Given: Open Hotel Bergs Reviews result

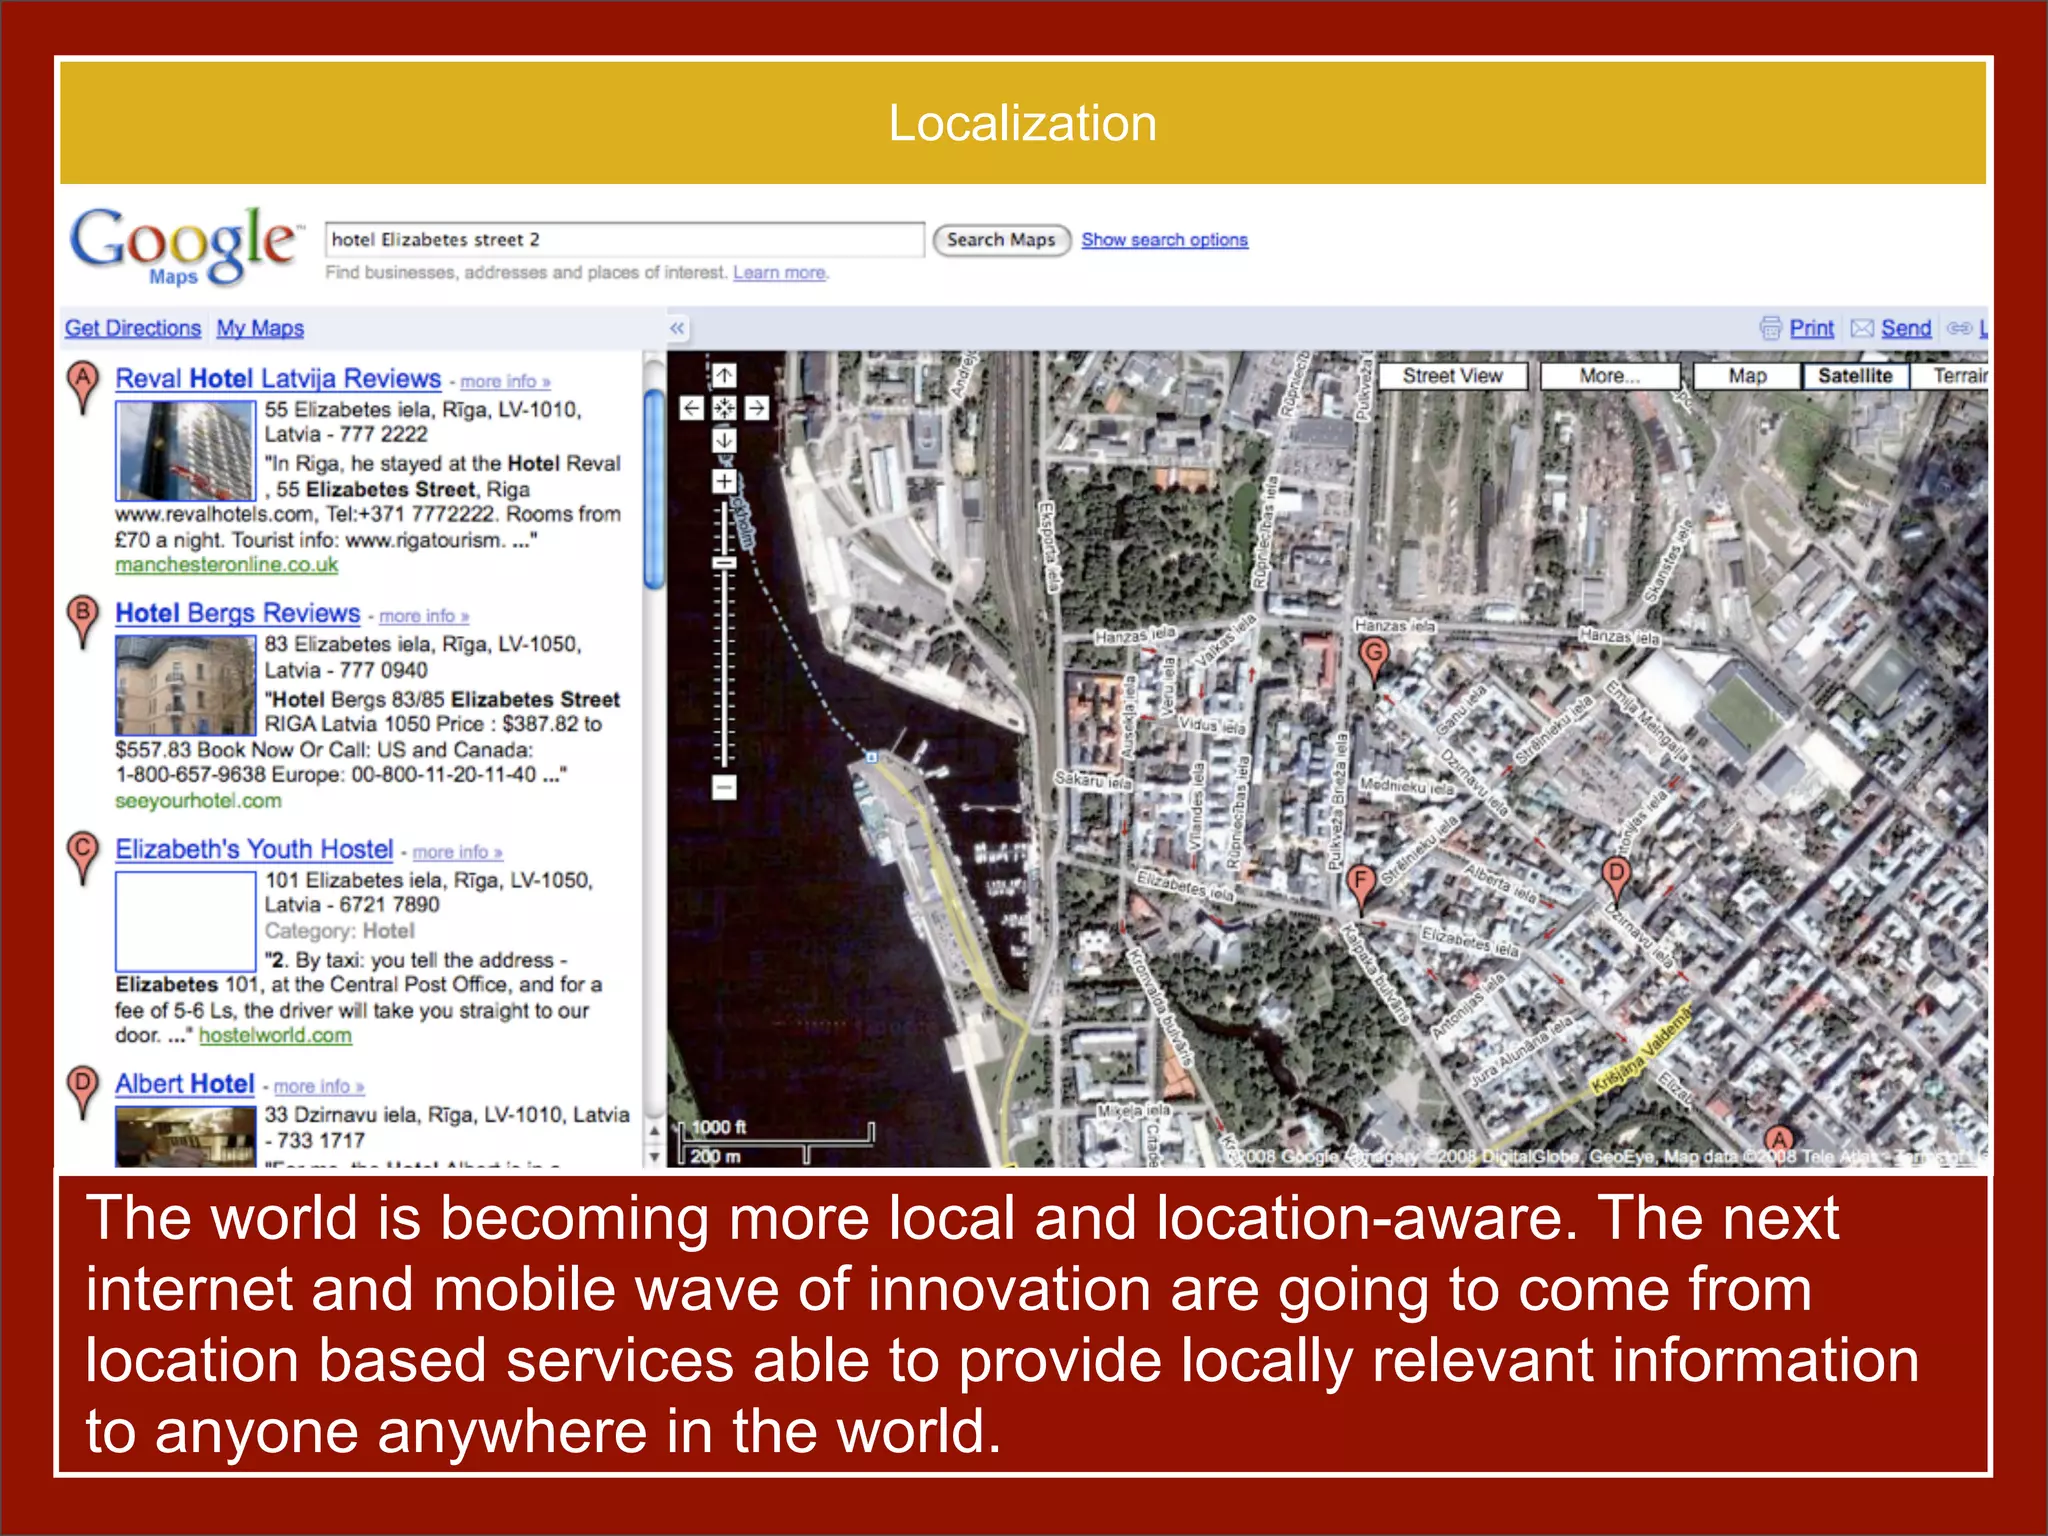Looking at the screenshot, I should tap(237, 613).
